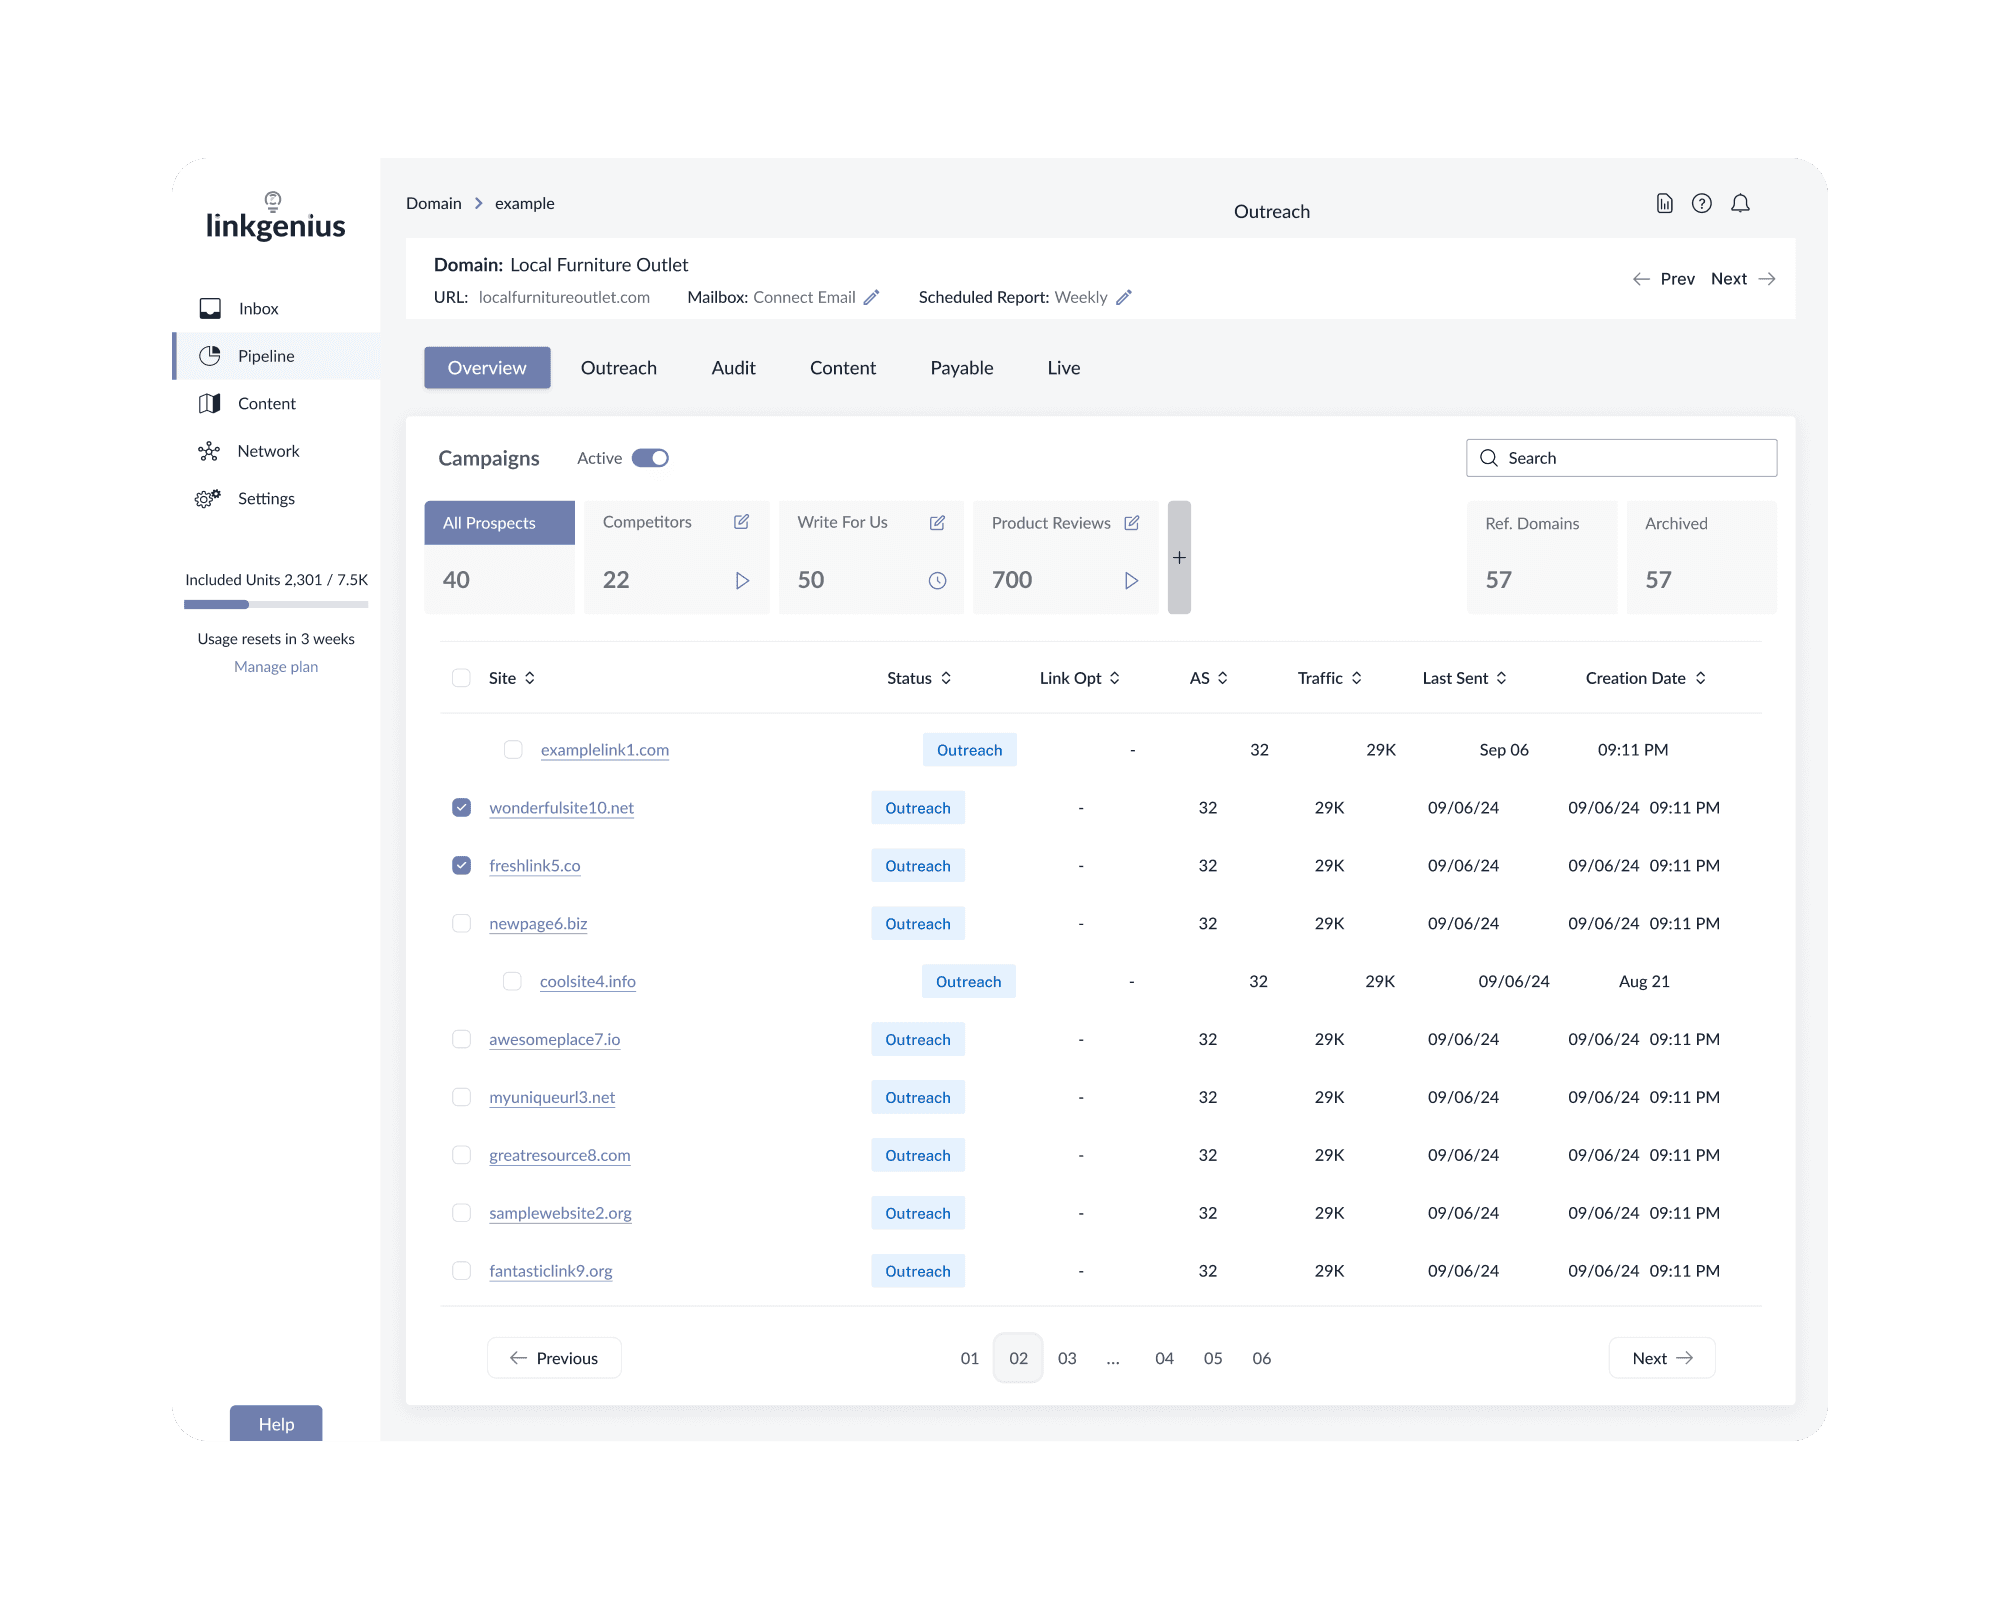The image size is (2000, 1600).
Task: Click the breadcrumb chevron after Domain
Action: (x=479, y=203)
